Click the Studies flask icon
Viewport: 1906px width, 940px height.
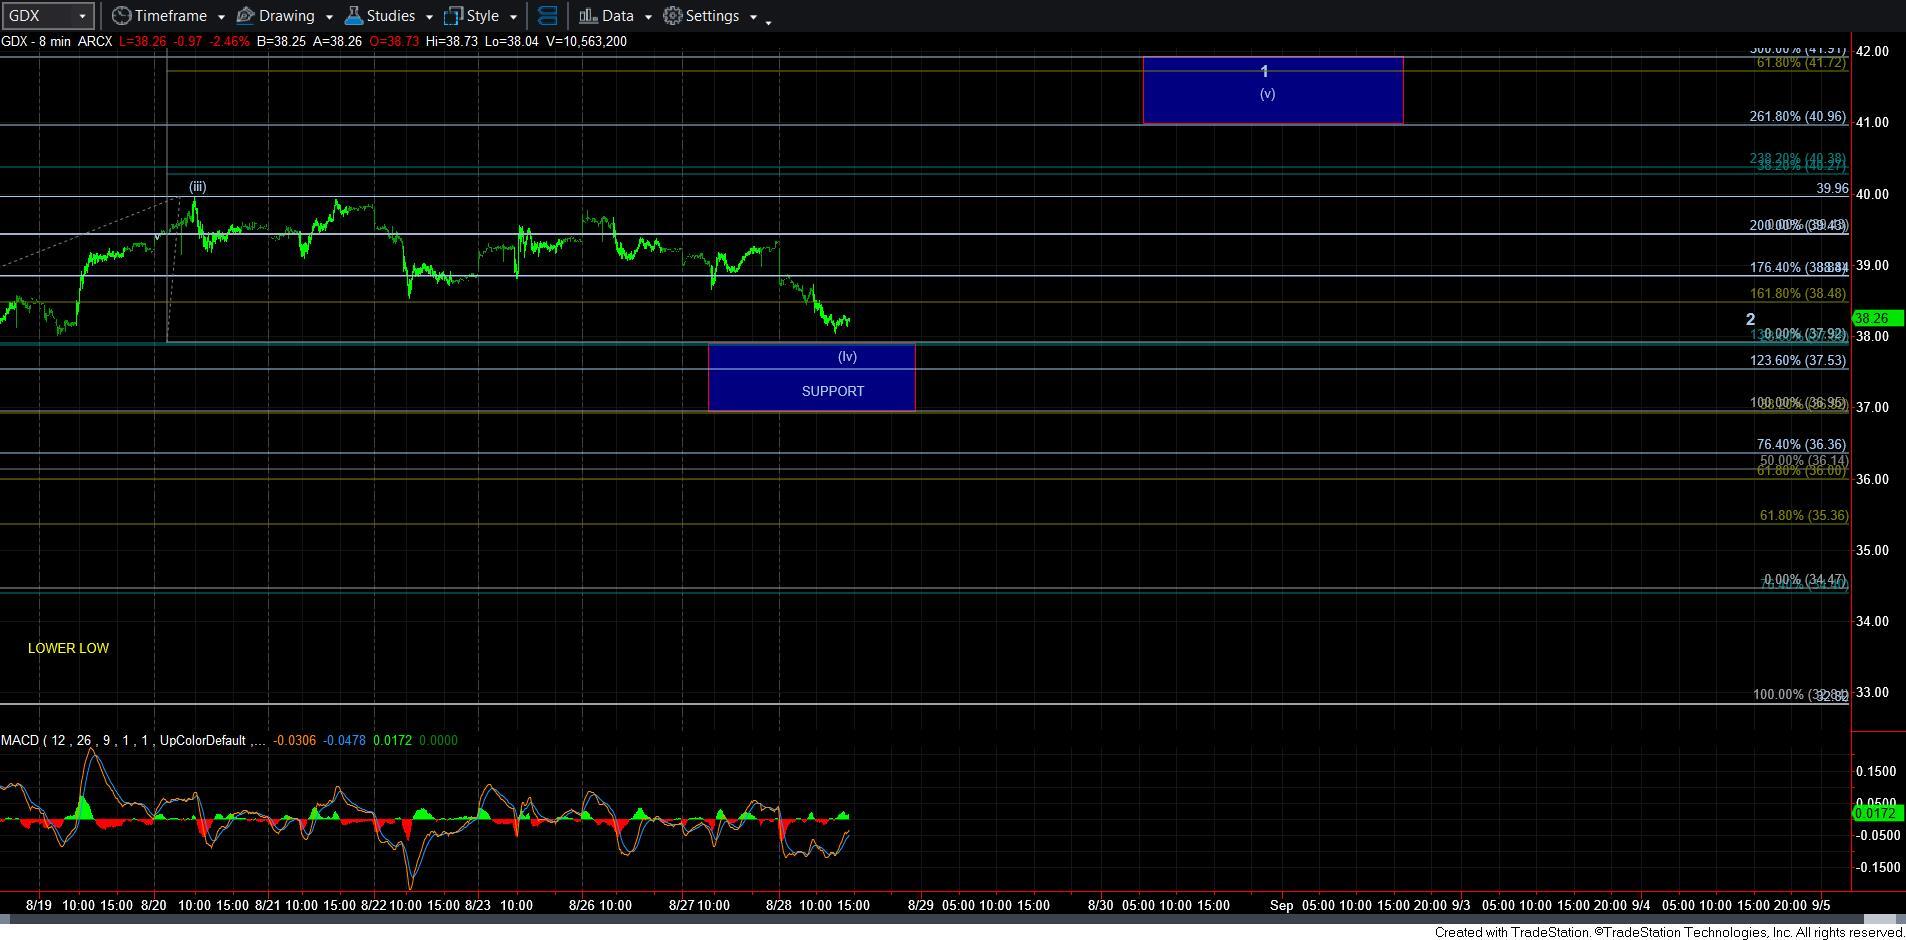(353, 16)
